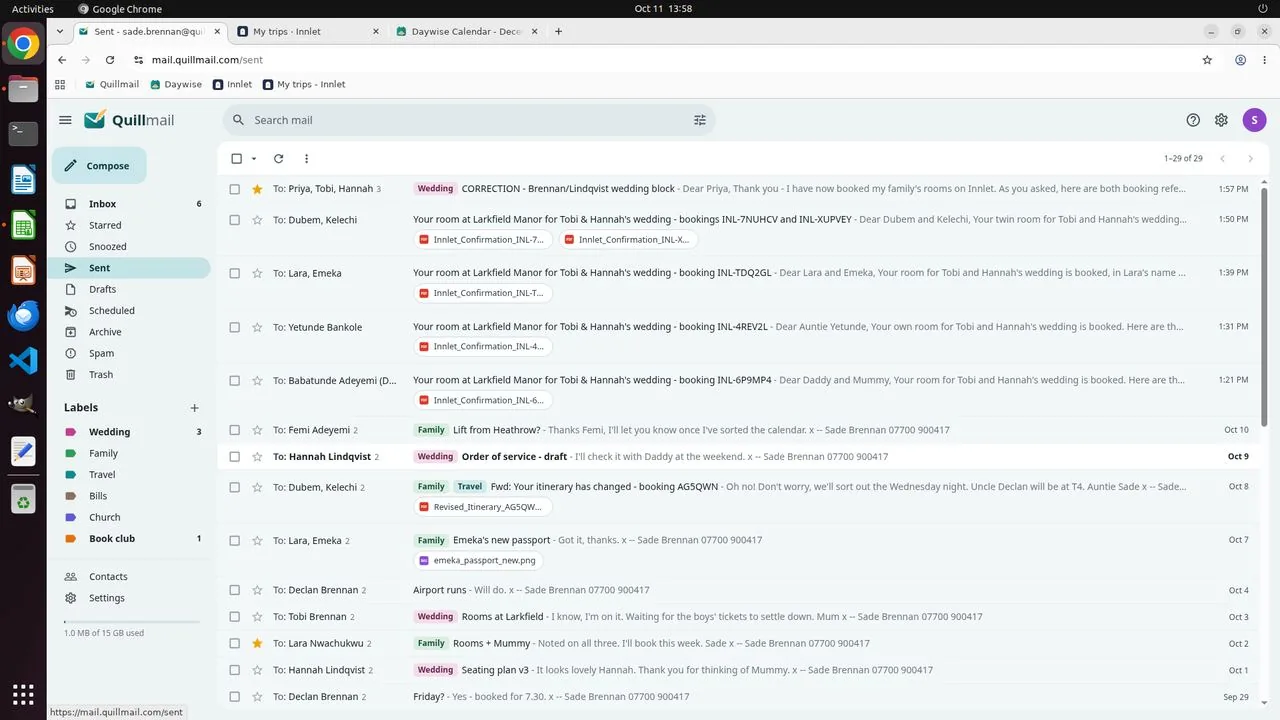Switch to the My trips - Innlet tab
The image size is (1280, 720).
click(309, 31)
